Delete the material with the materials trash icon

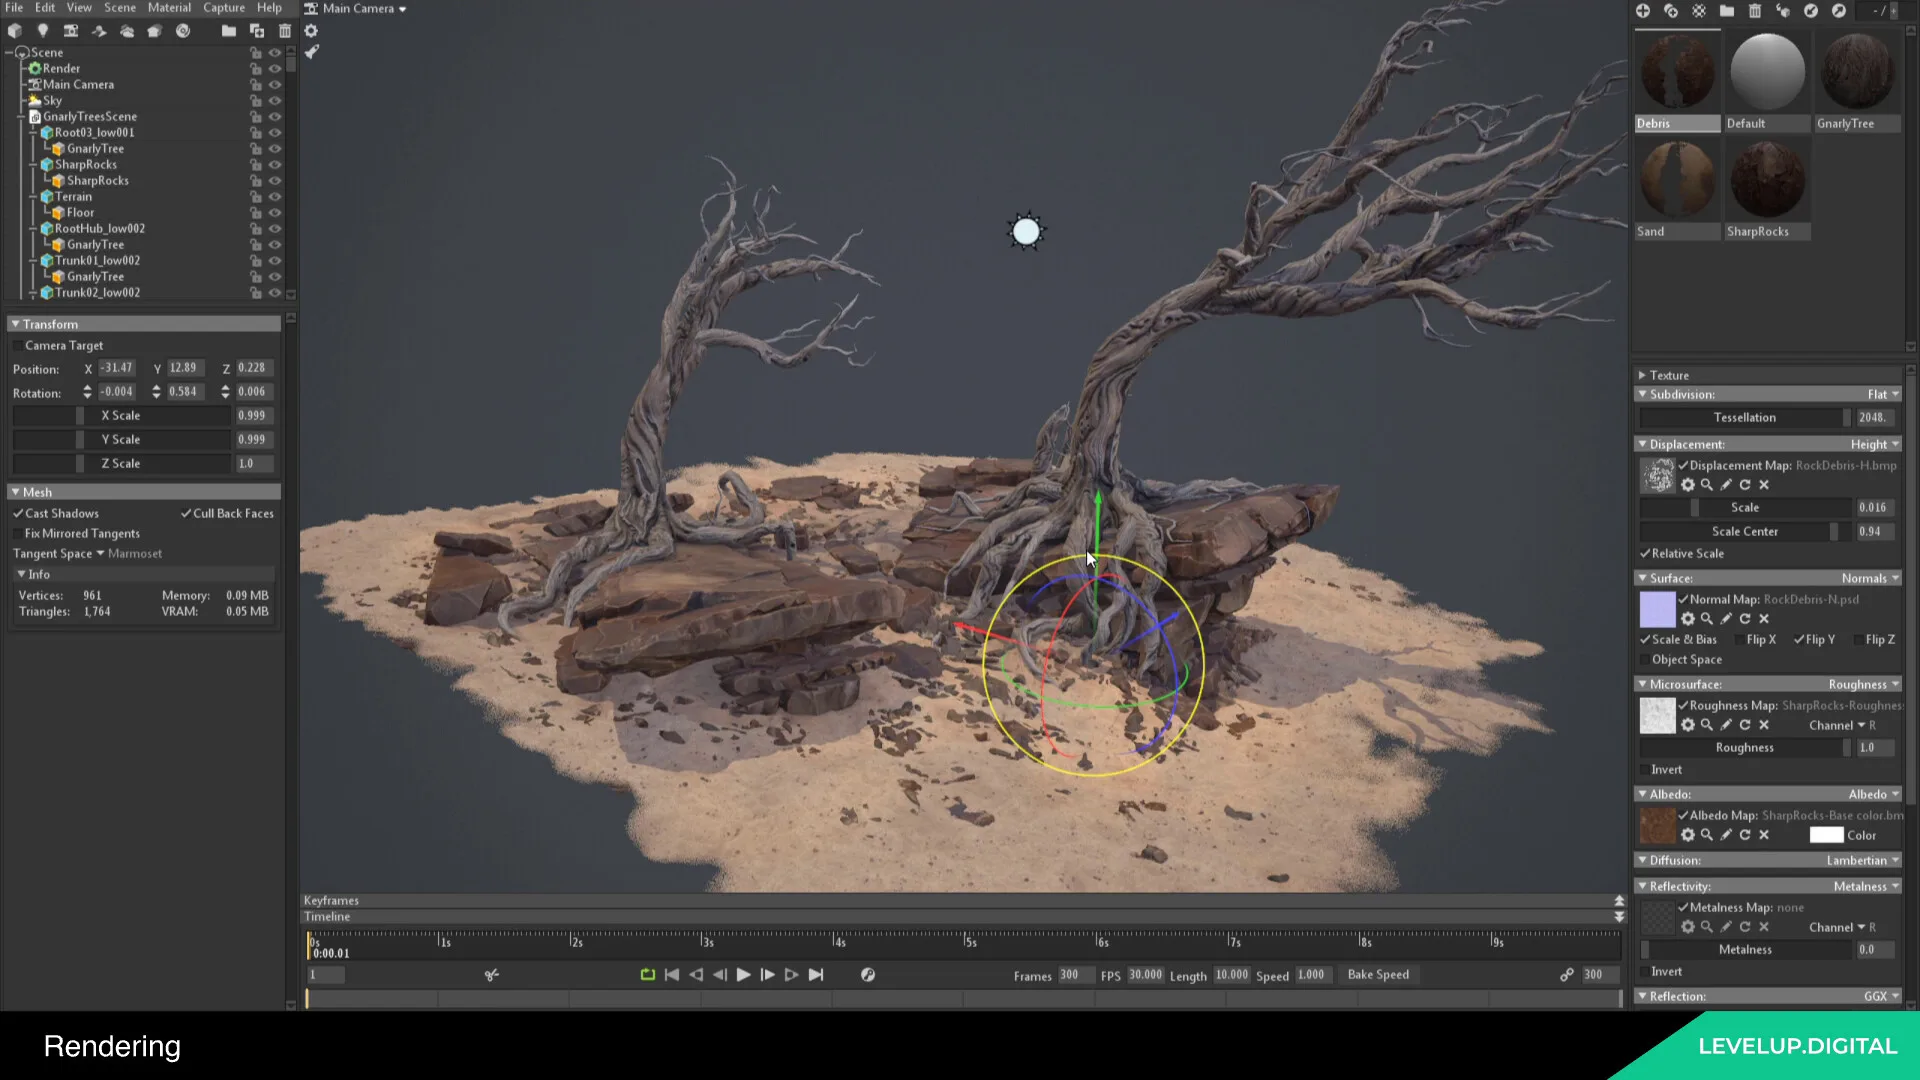click(x=1755, y=11)
